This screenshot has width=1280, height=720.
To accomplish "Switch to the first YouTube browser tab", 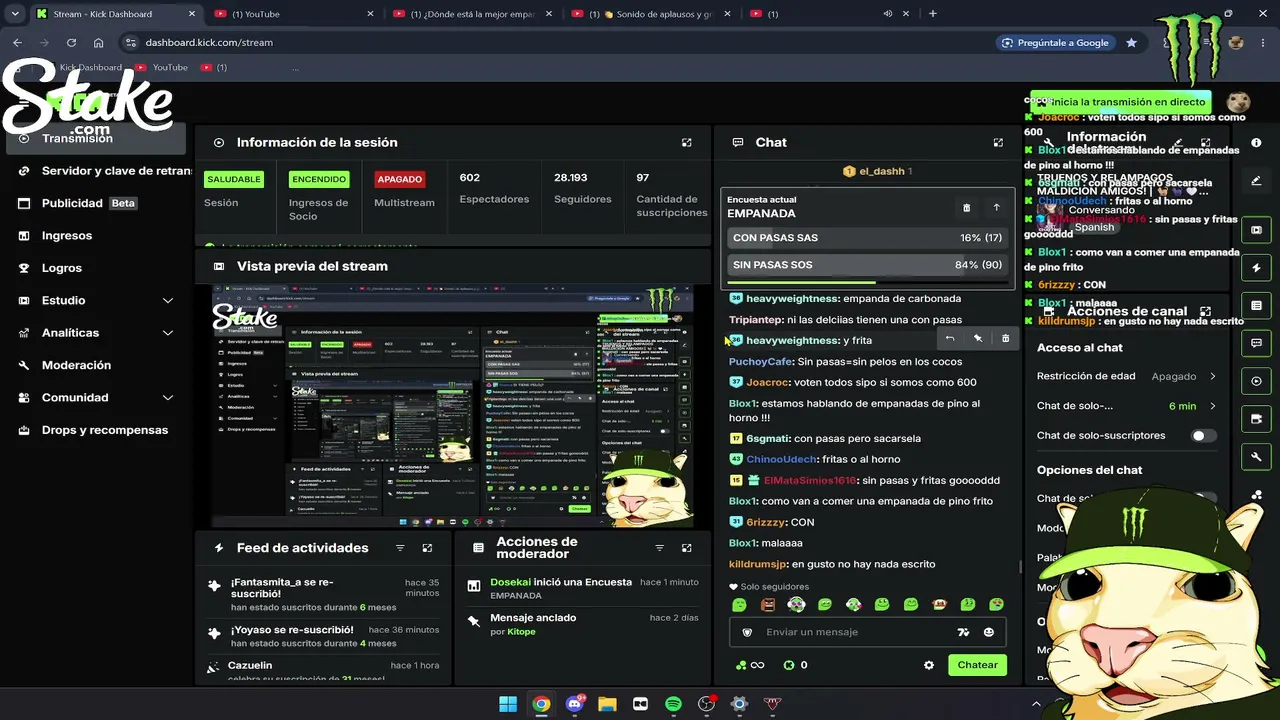I will click(x=292, y=14).
